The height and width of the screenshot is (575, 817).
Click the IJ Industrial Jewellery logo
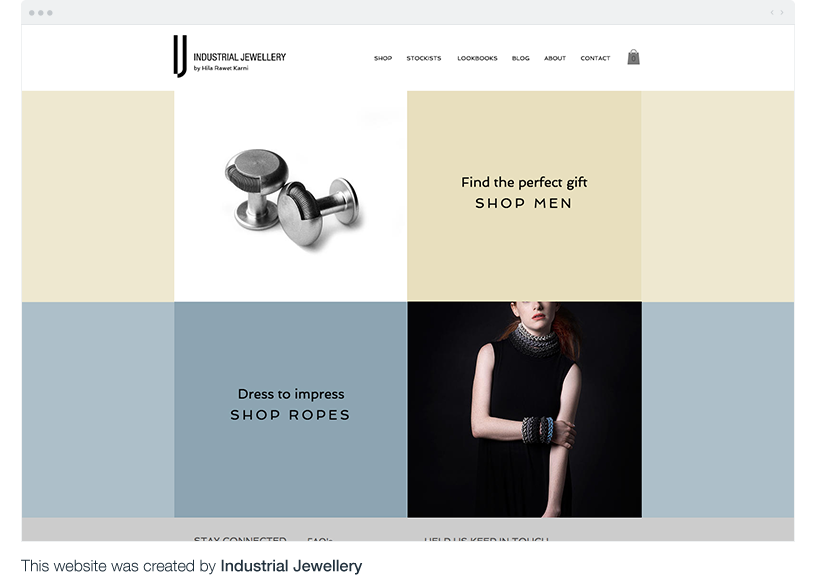point(230,56)
